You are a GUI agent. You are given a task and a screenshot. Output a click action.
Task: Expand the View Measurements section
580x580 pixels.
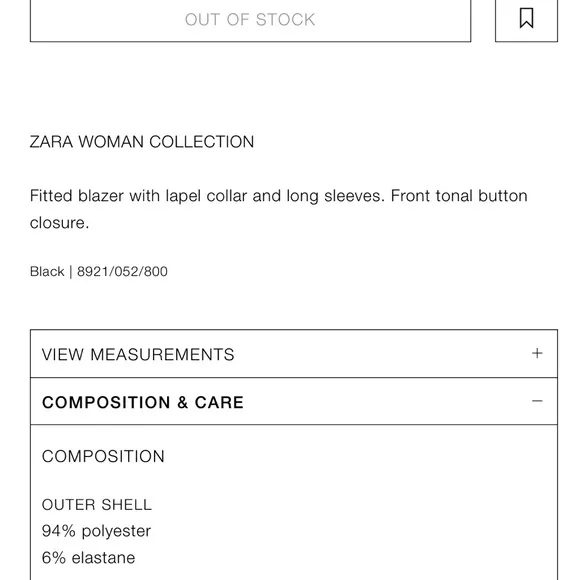pos(294,354)
